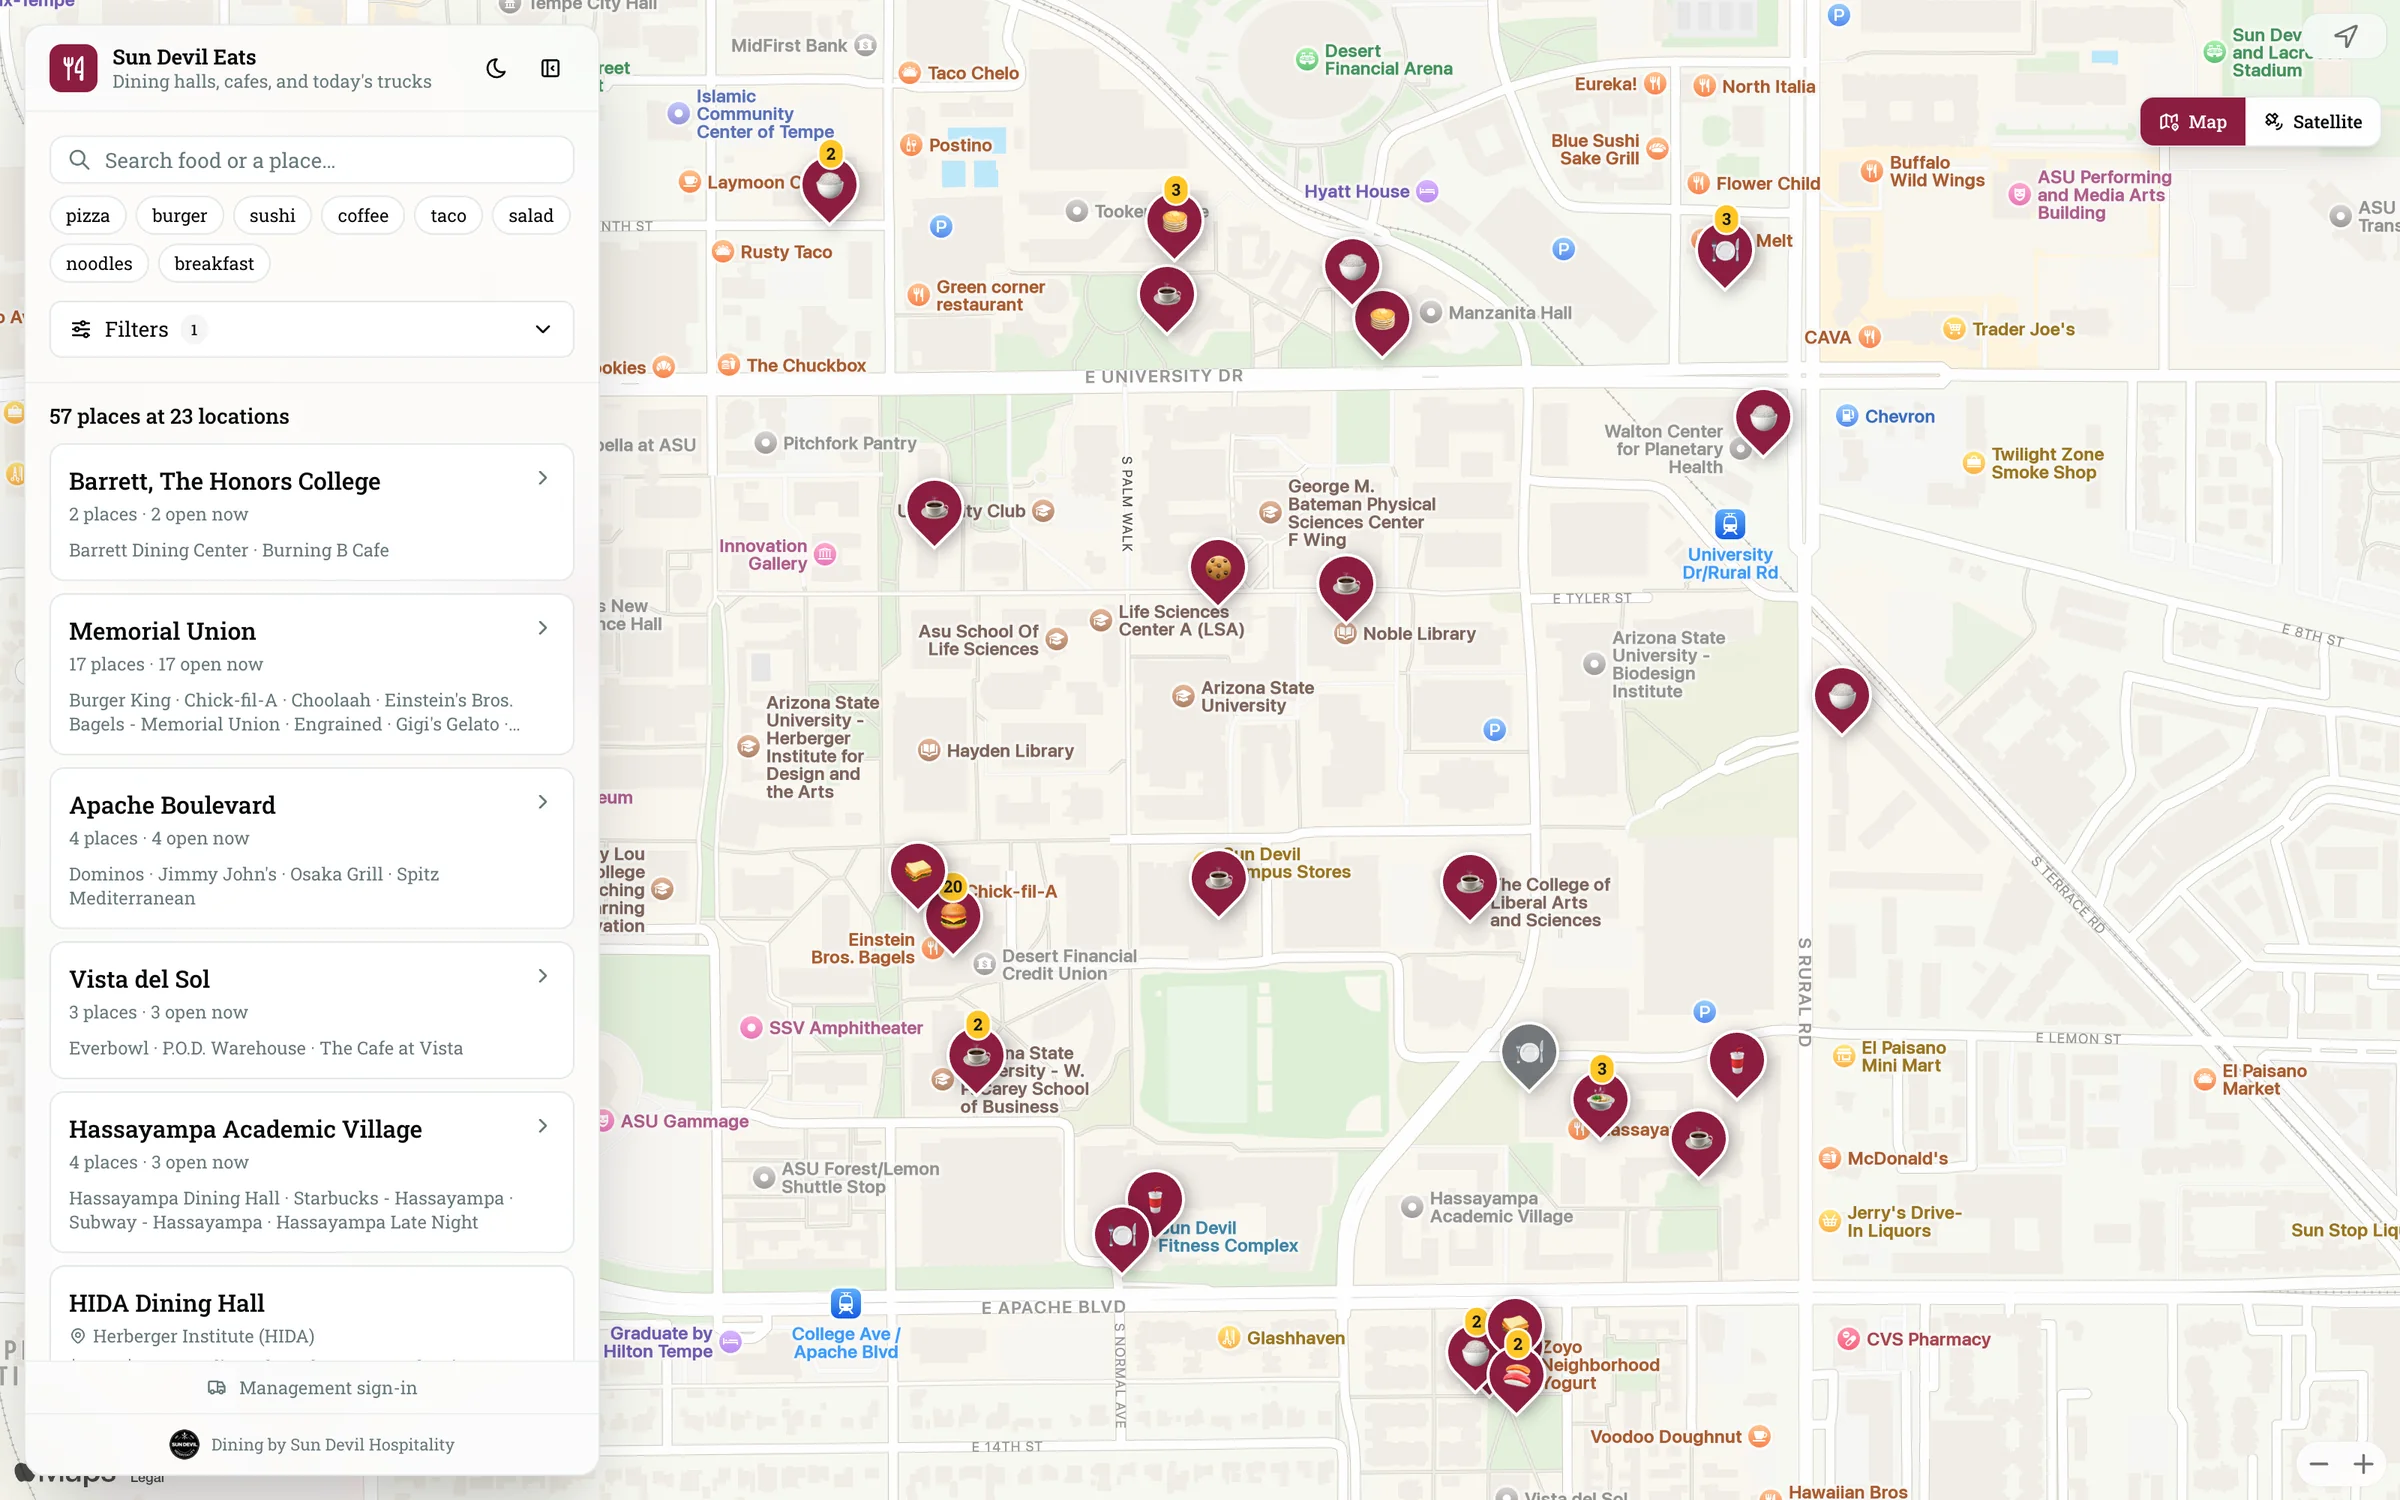Select the breakfast quick-search chip

coord(214,263)
